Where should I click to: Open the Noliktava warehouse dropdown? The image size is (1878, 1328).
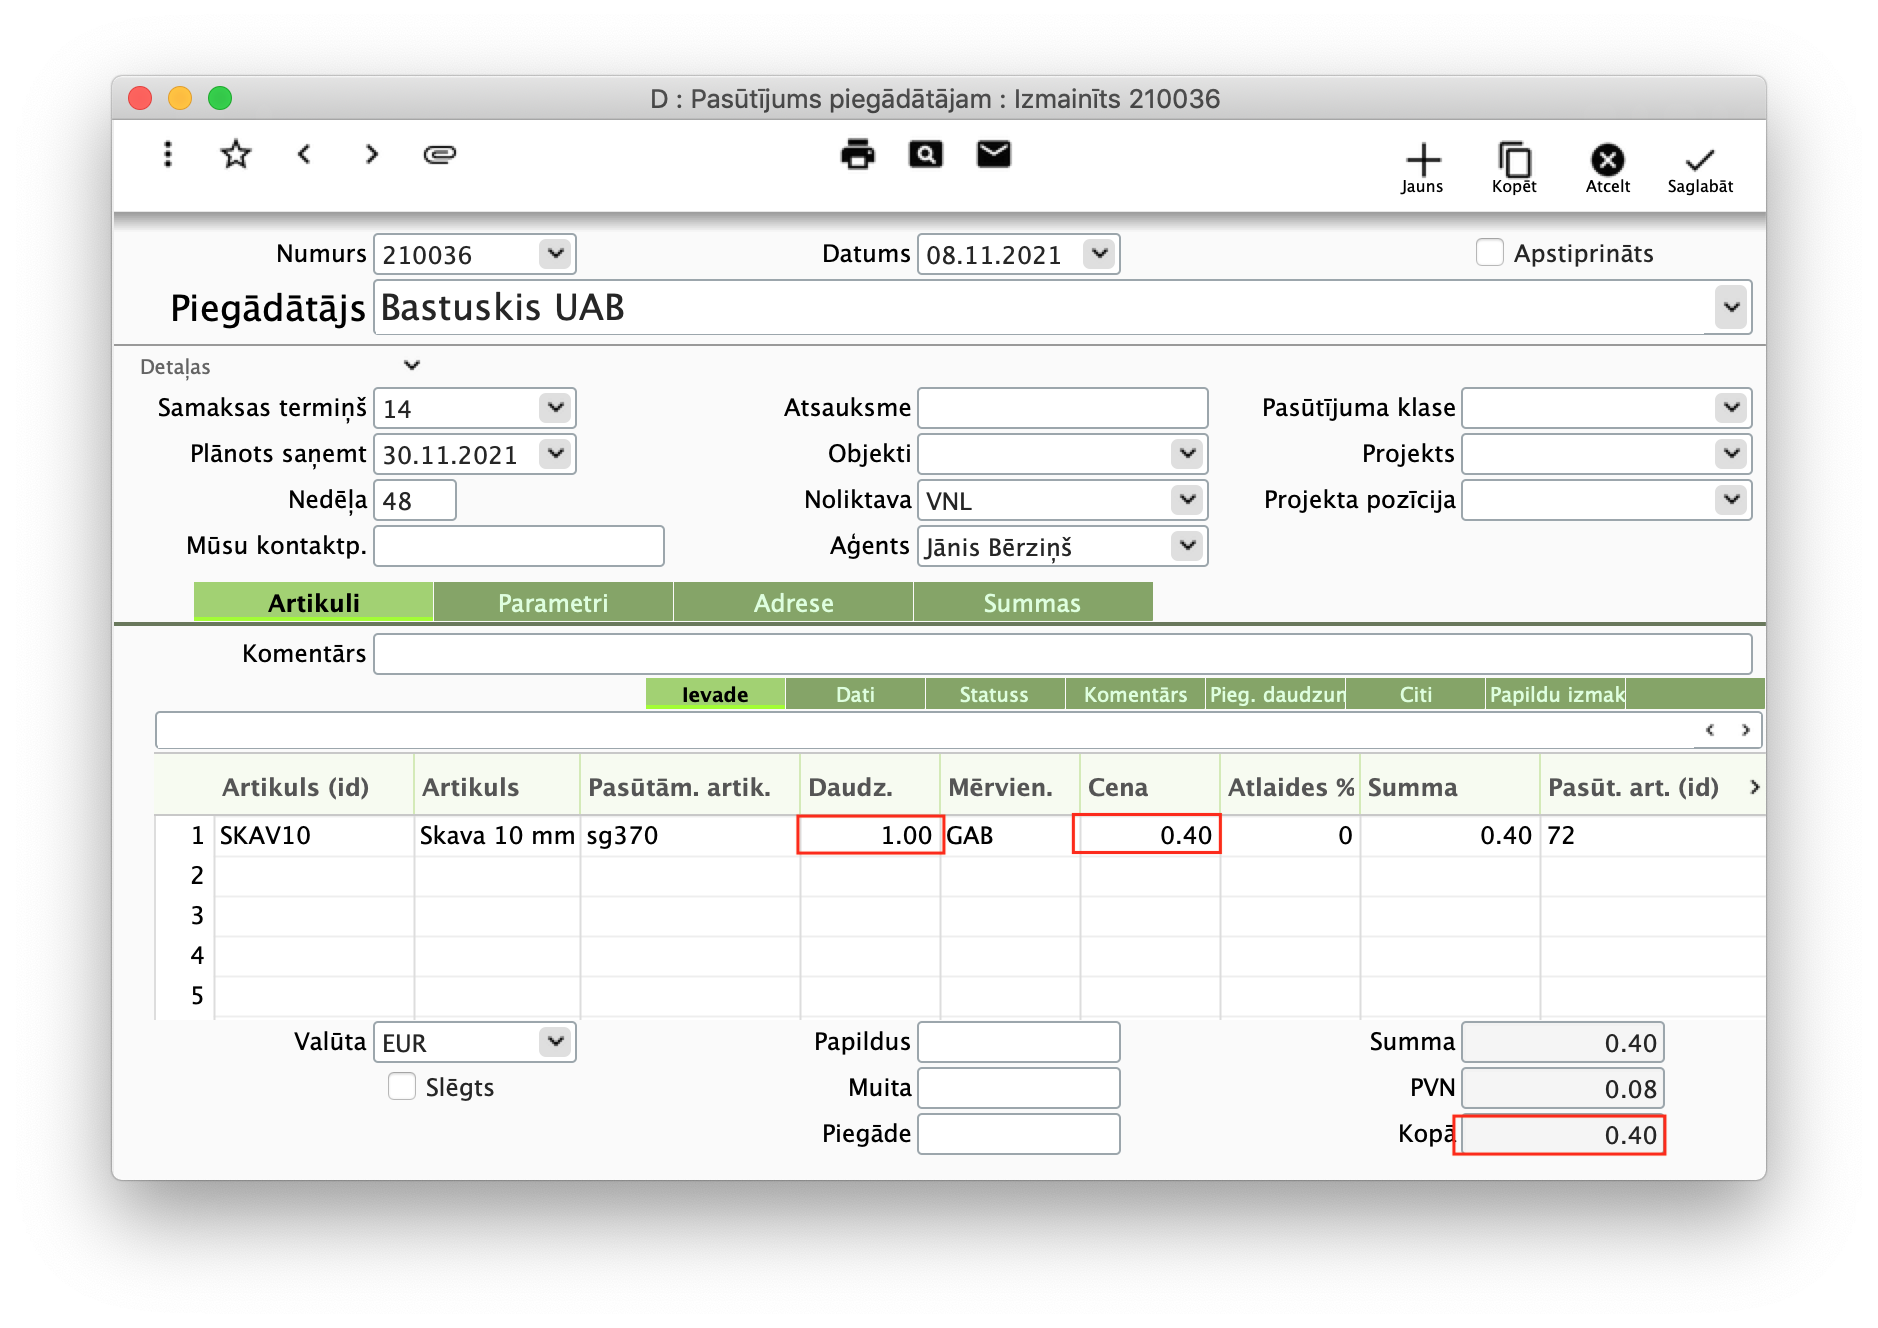[1187, 499]
